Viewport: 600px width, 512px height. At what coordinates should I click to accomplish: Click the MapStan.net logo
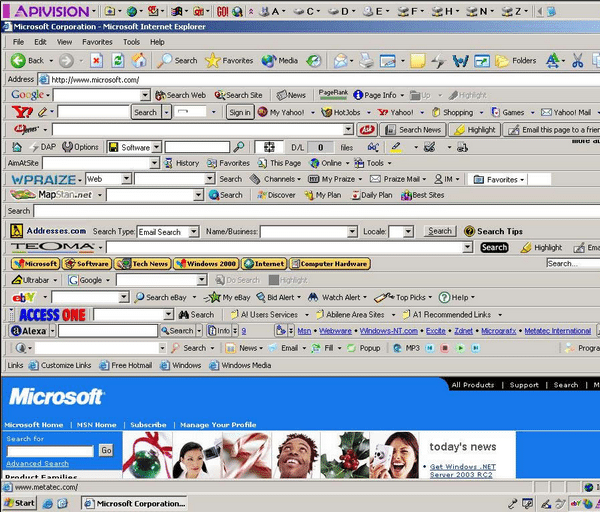(51, 195)
